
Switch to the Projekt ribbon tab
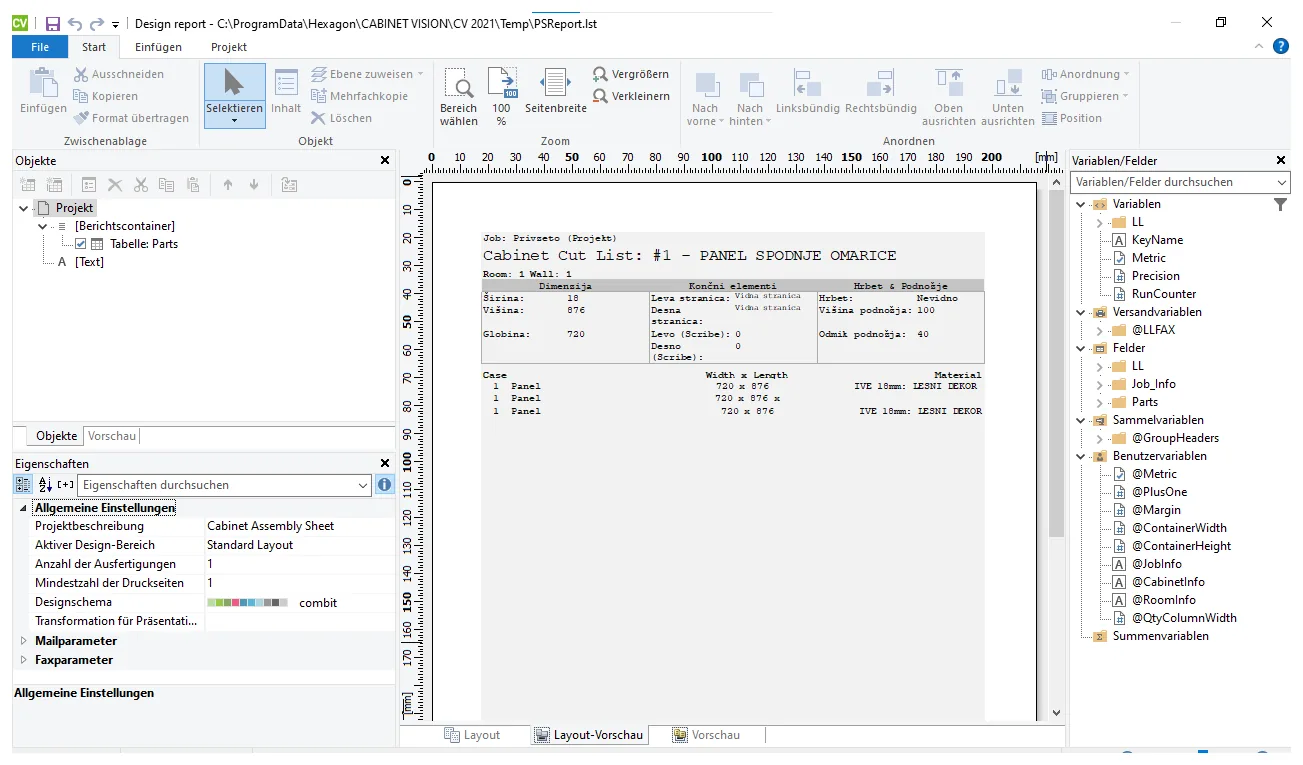tap(229, 47)
